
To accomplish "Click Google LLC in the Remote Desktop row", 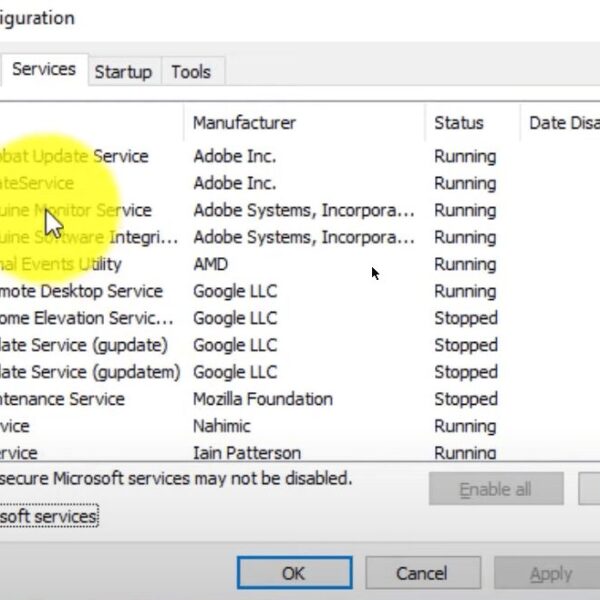I will coord(235,291).
